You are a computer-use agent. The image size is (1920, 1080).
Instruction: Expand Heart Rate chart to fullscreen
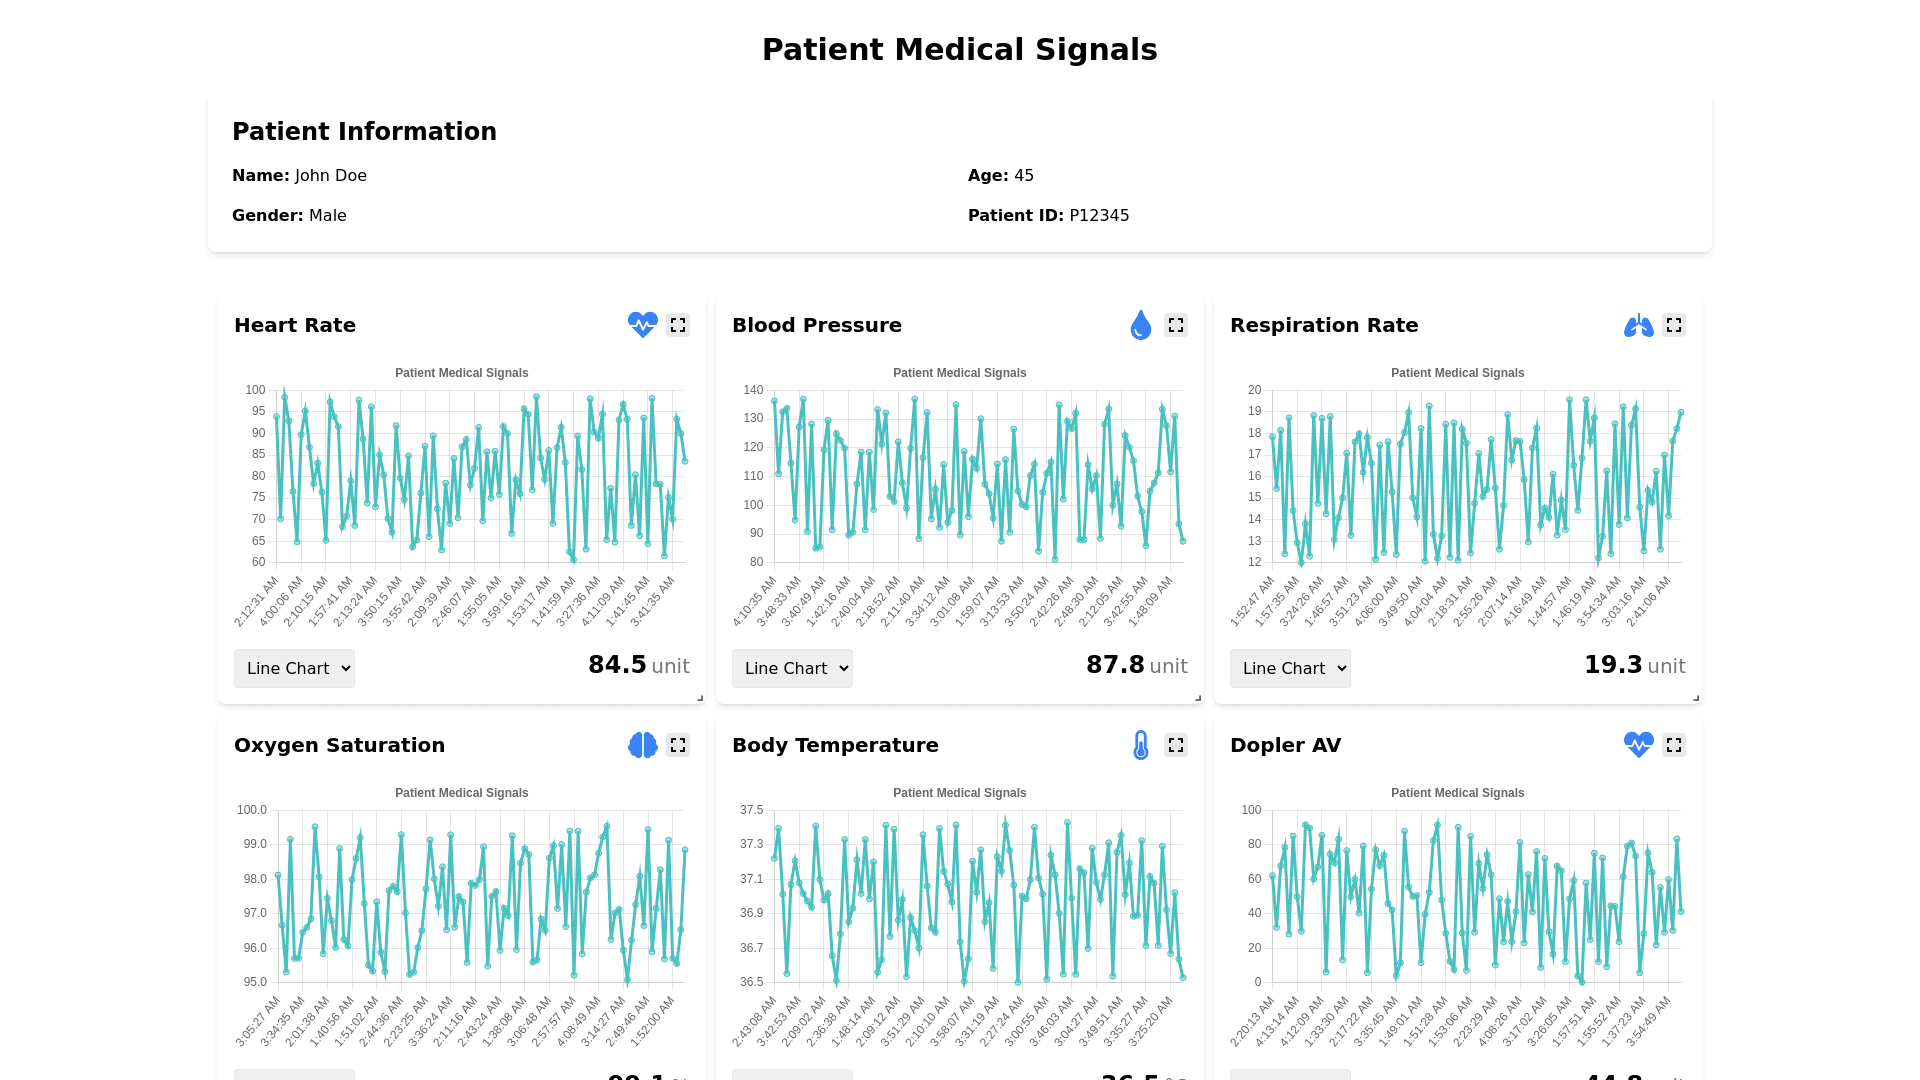678,325
